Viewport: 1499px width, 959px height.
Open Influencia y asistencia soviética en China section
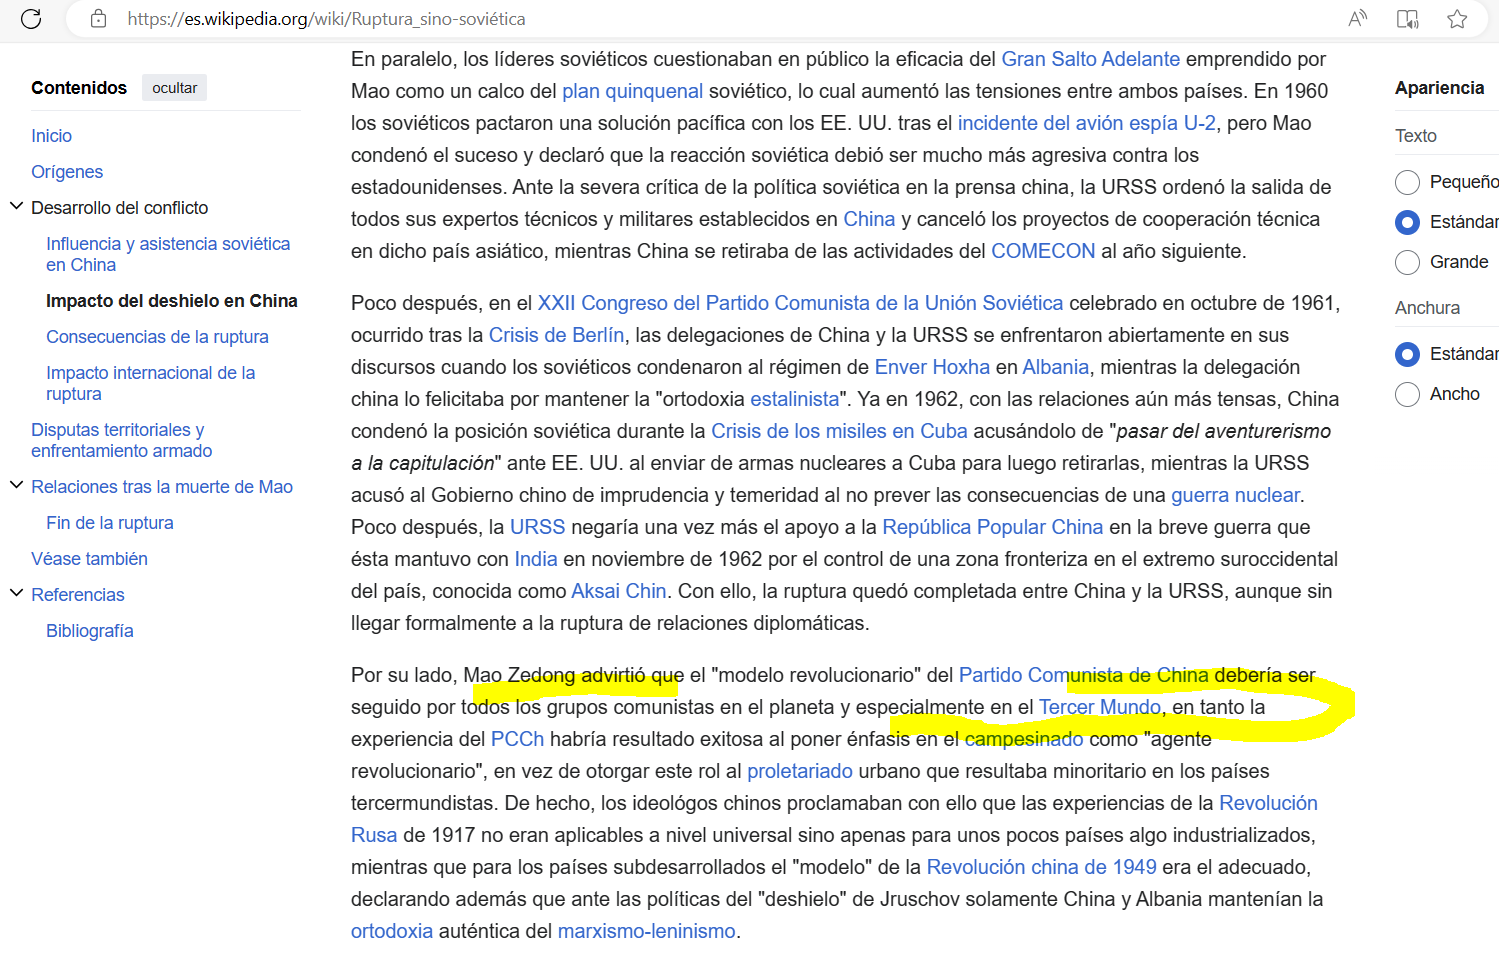168,254
